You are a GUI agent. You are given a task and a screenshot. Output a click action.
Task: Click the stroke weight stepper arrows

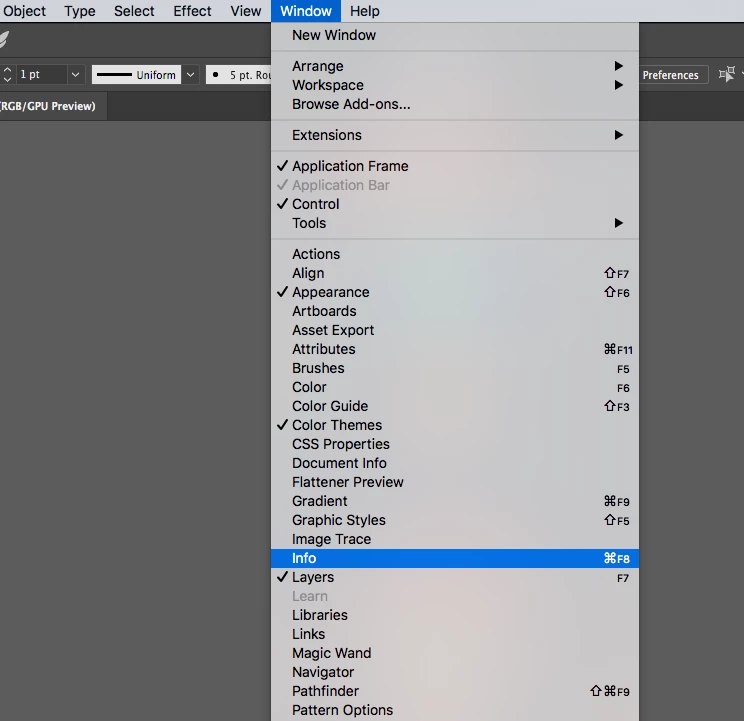point(7,74)
